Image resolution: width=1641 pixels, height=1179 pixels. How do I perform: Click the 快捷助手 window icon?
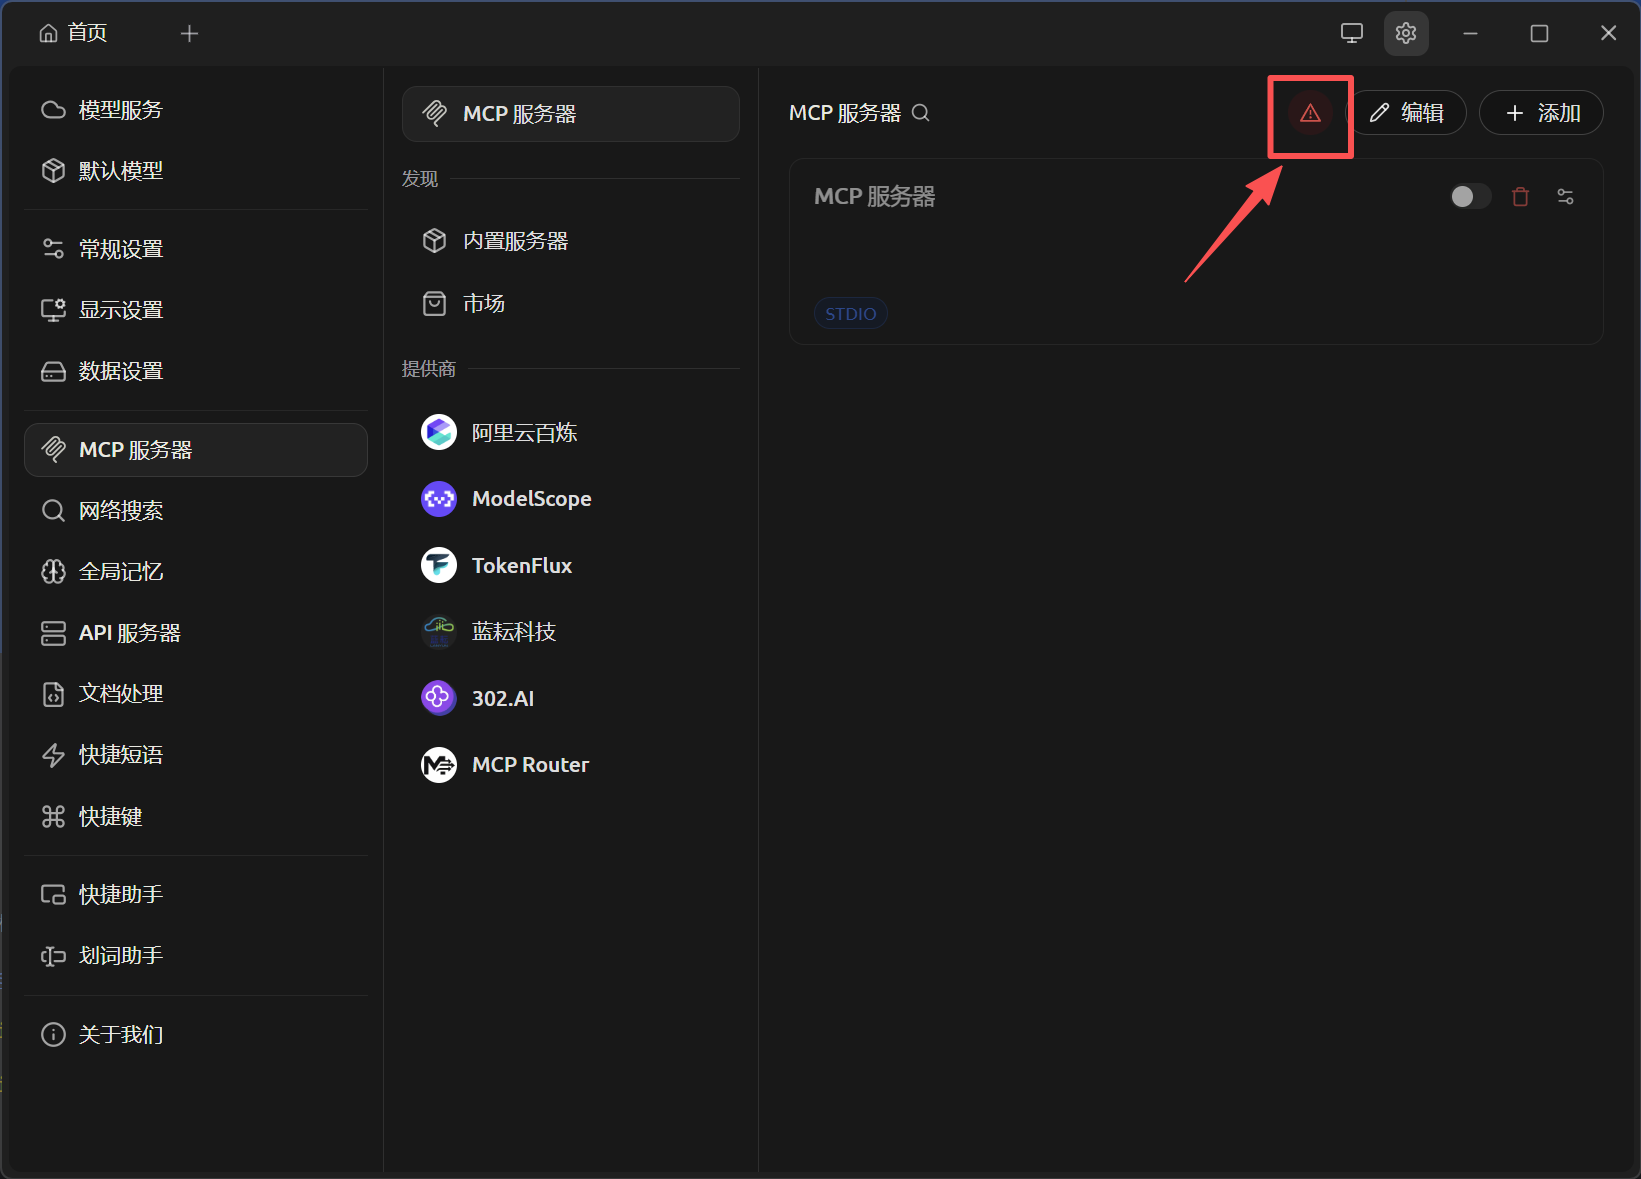coord(53,895)
